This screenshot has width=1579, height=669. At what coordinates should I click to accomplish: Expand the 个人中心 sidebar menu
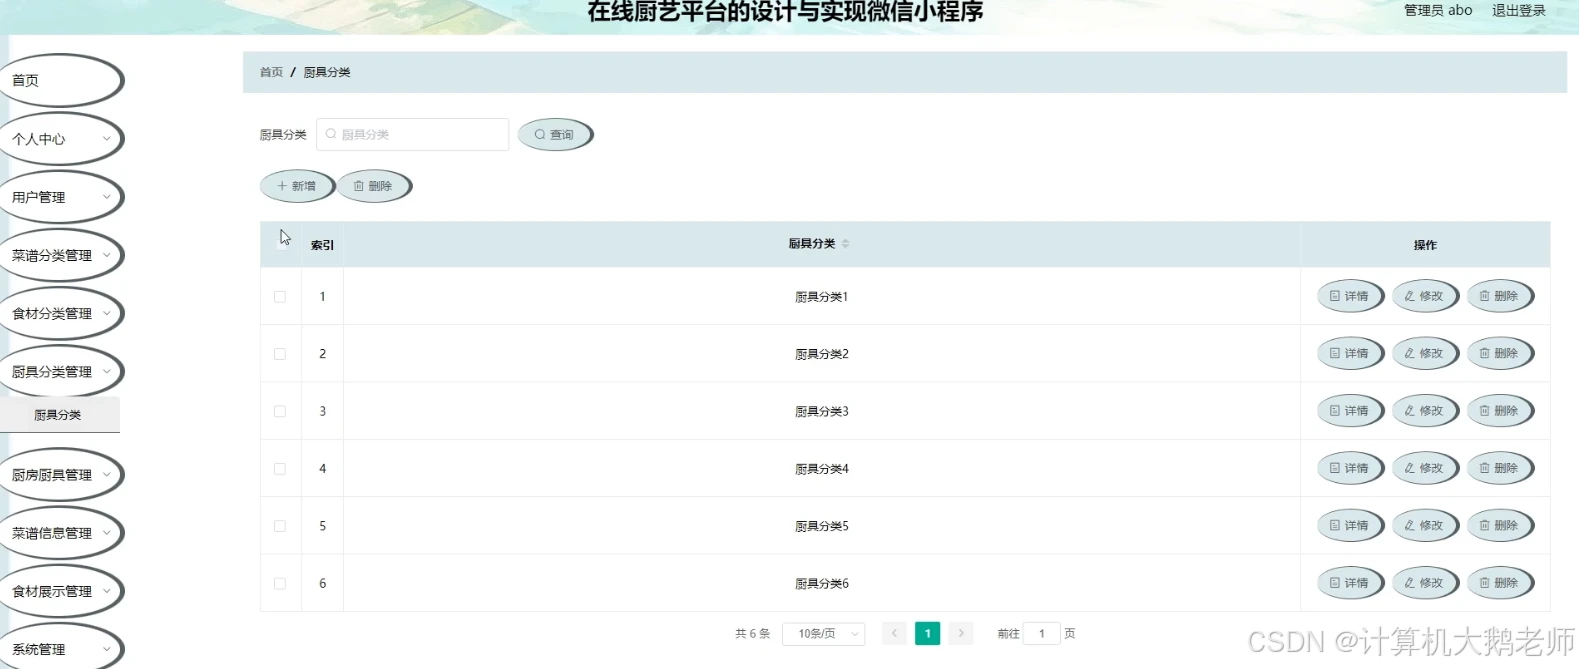pyautogui.click(x=60, y=139)
